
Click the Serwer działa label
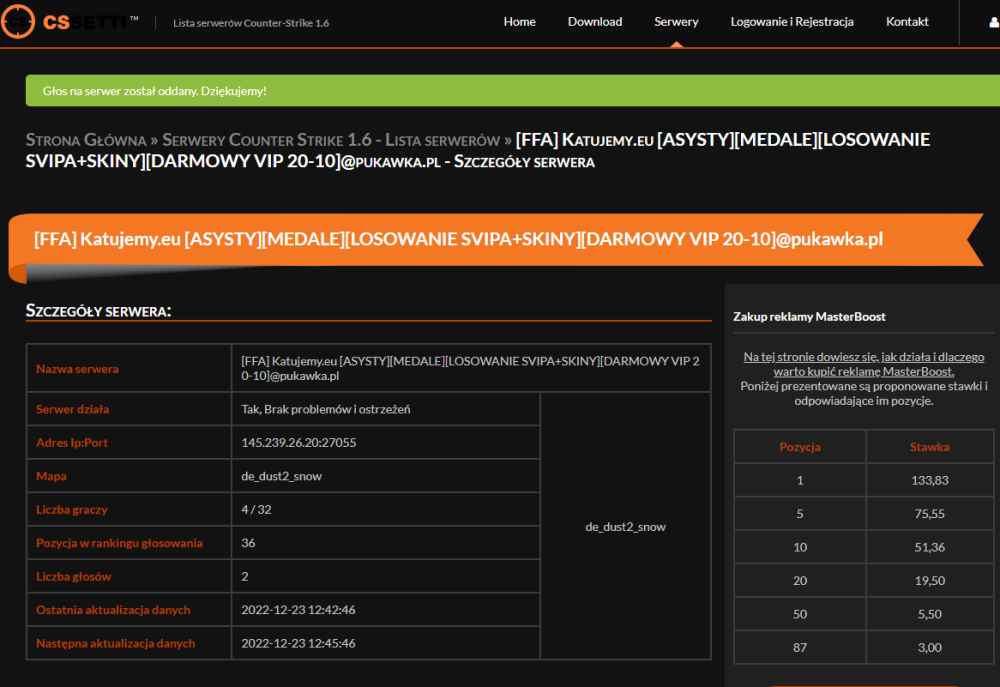tap(72, 410)
